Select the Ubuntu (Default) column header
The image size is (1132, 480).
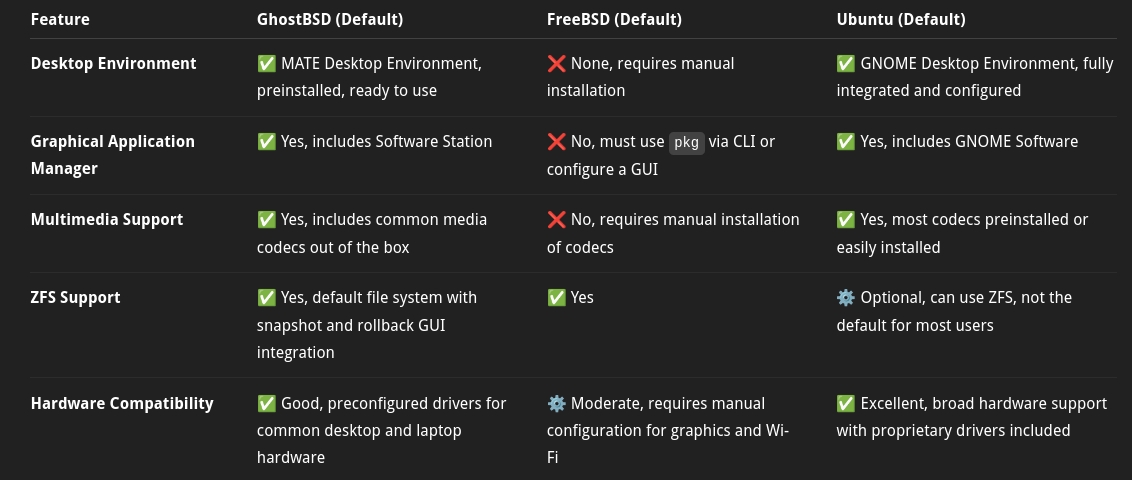pos(901,19)
